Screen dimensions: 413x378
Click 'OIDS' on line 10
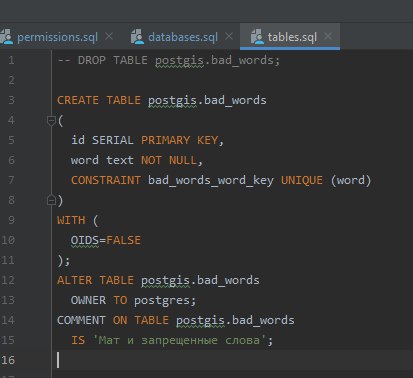pos(85,240)
